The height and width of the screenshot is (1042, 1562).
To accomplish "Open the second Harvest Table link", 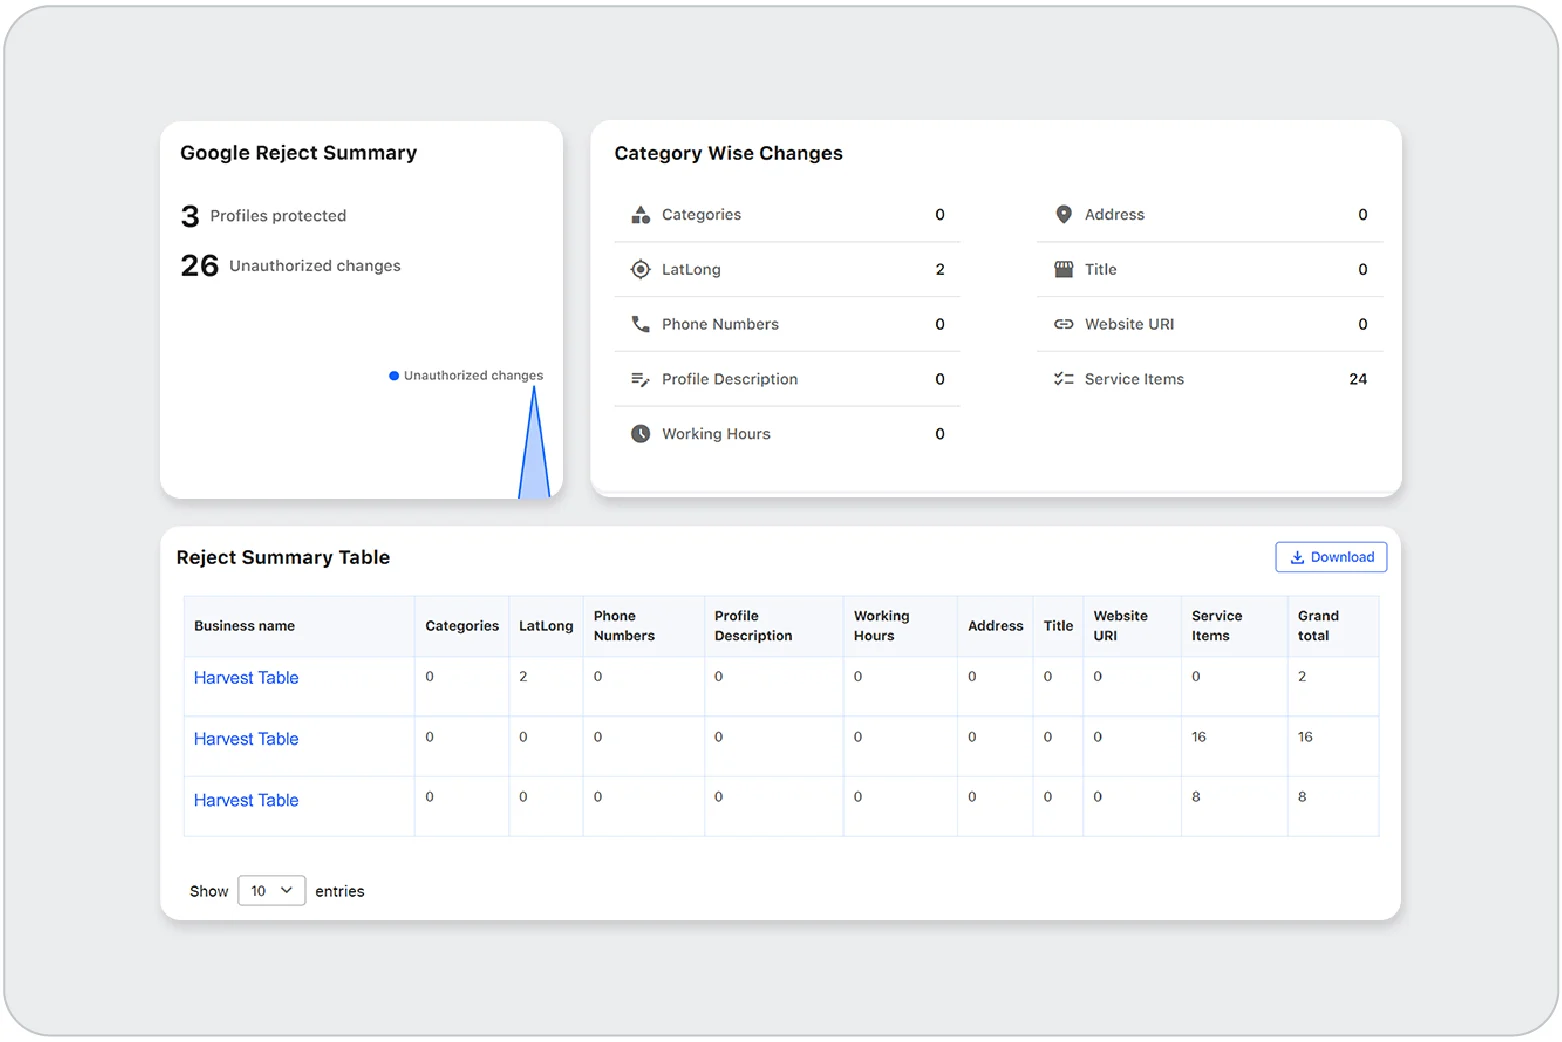I will [246, 739].
